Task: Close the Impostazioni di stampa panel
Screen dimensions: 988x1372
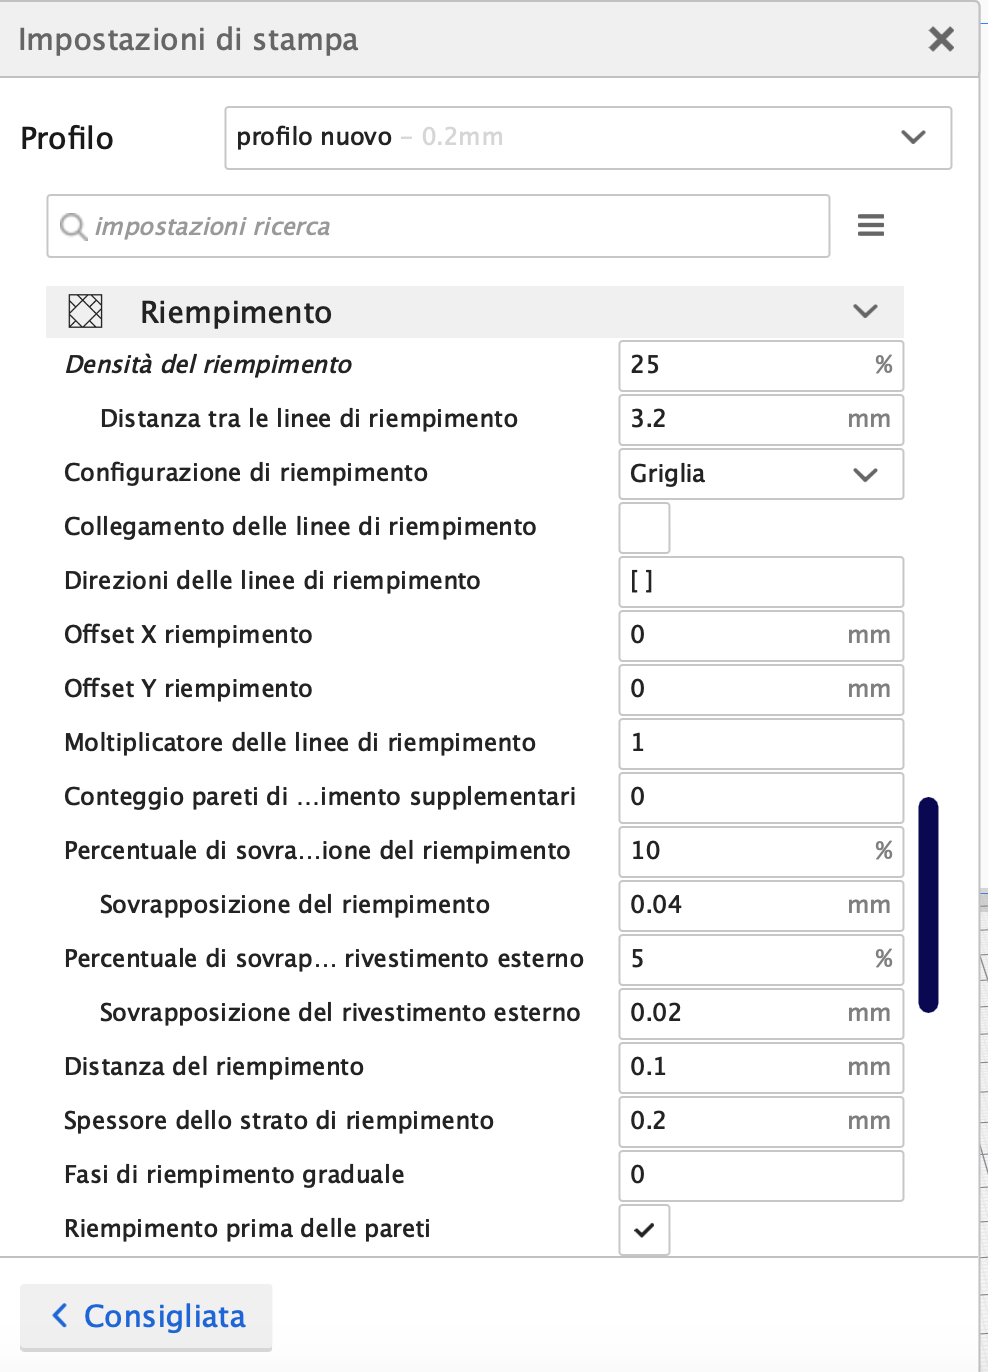Action: [941, 39]
